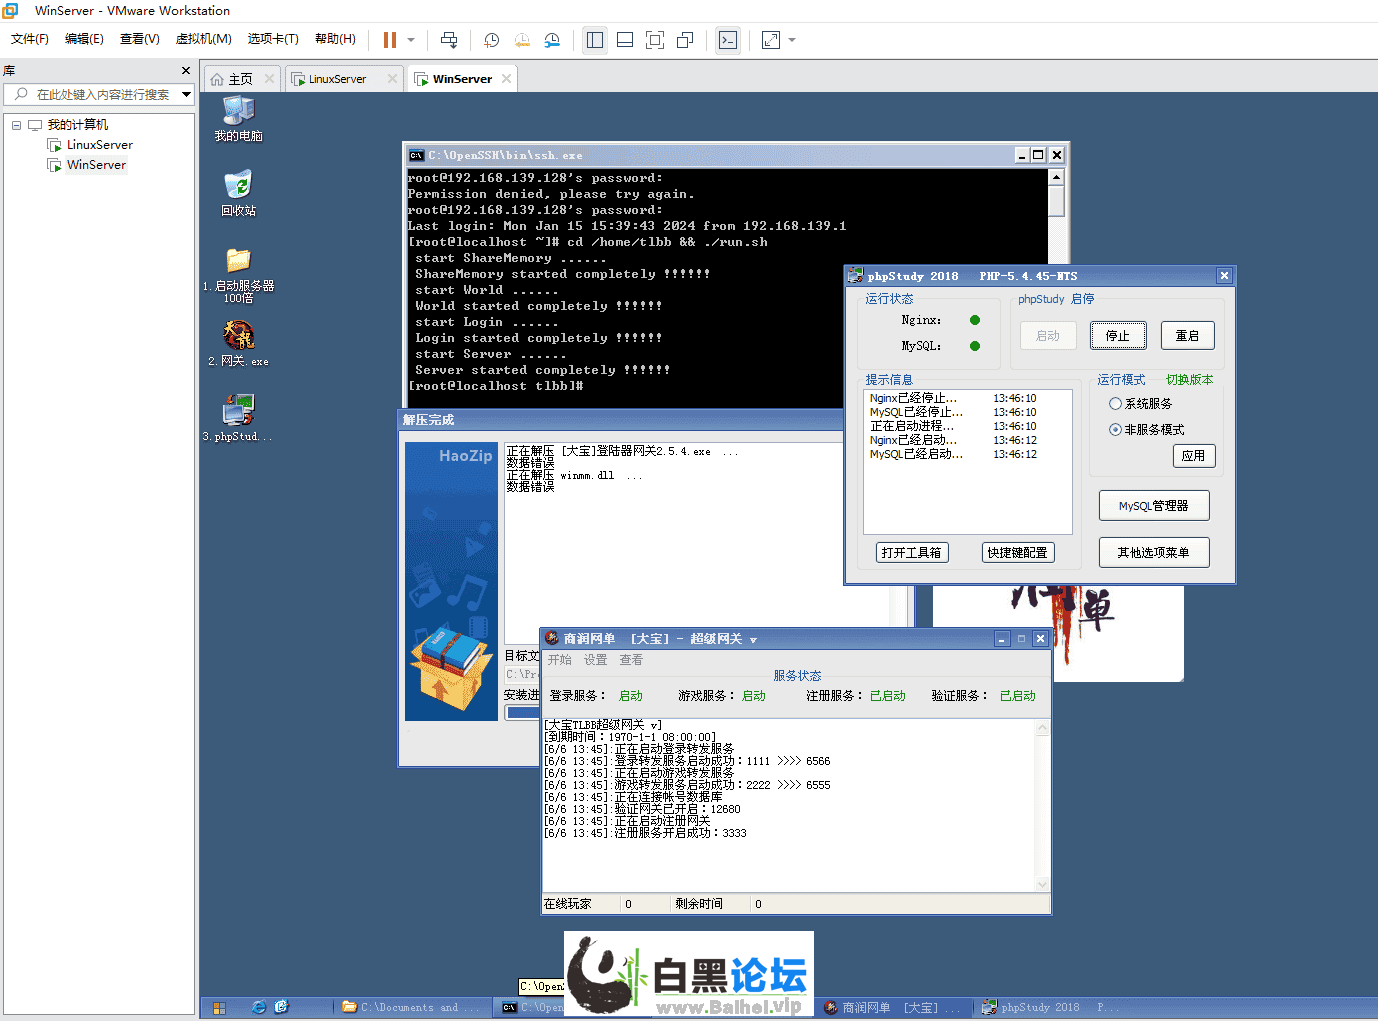Pause the virtual machine from toolbar

coord(390,40)
